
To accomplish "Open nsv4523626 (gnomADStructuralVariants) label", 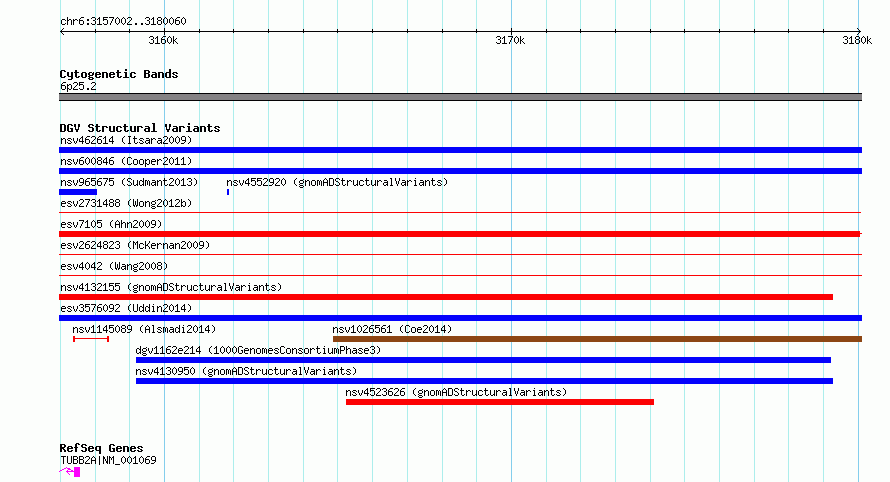I will [456, 392].
